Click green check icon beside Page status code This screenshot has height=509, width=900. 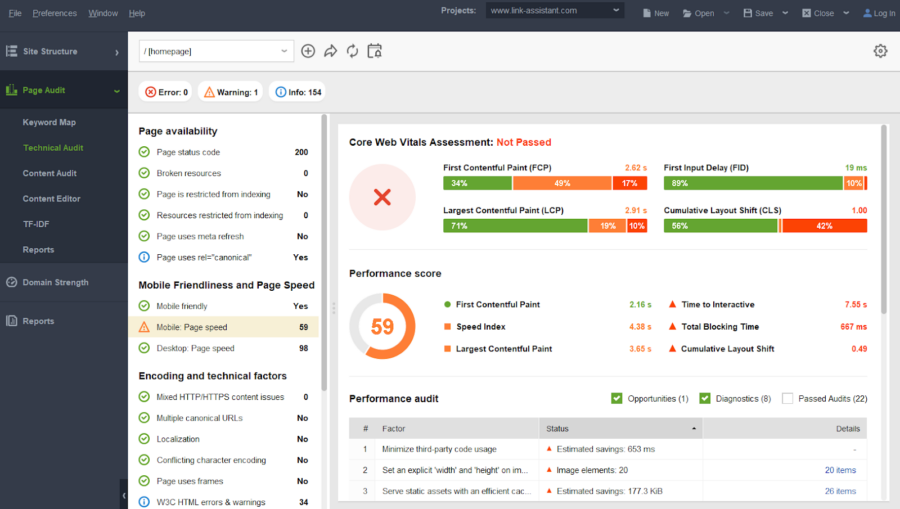144,152
